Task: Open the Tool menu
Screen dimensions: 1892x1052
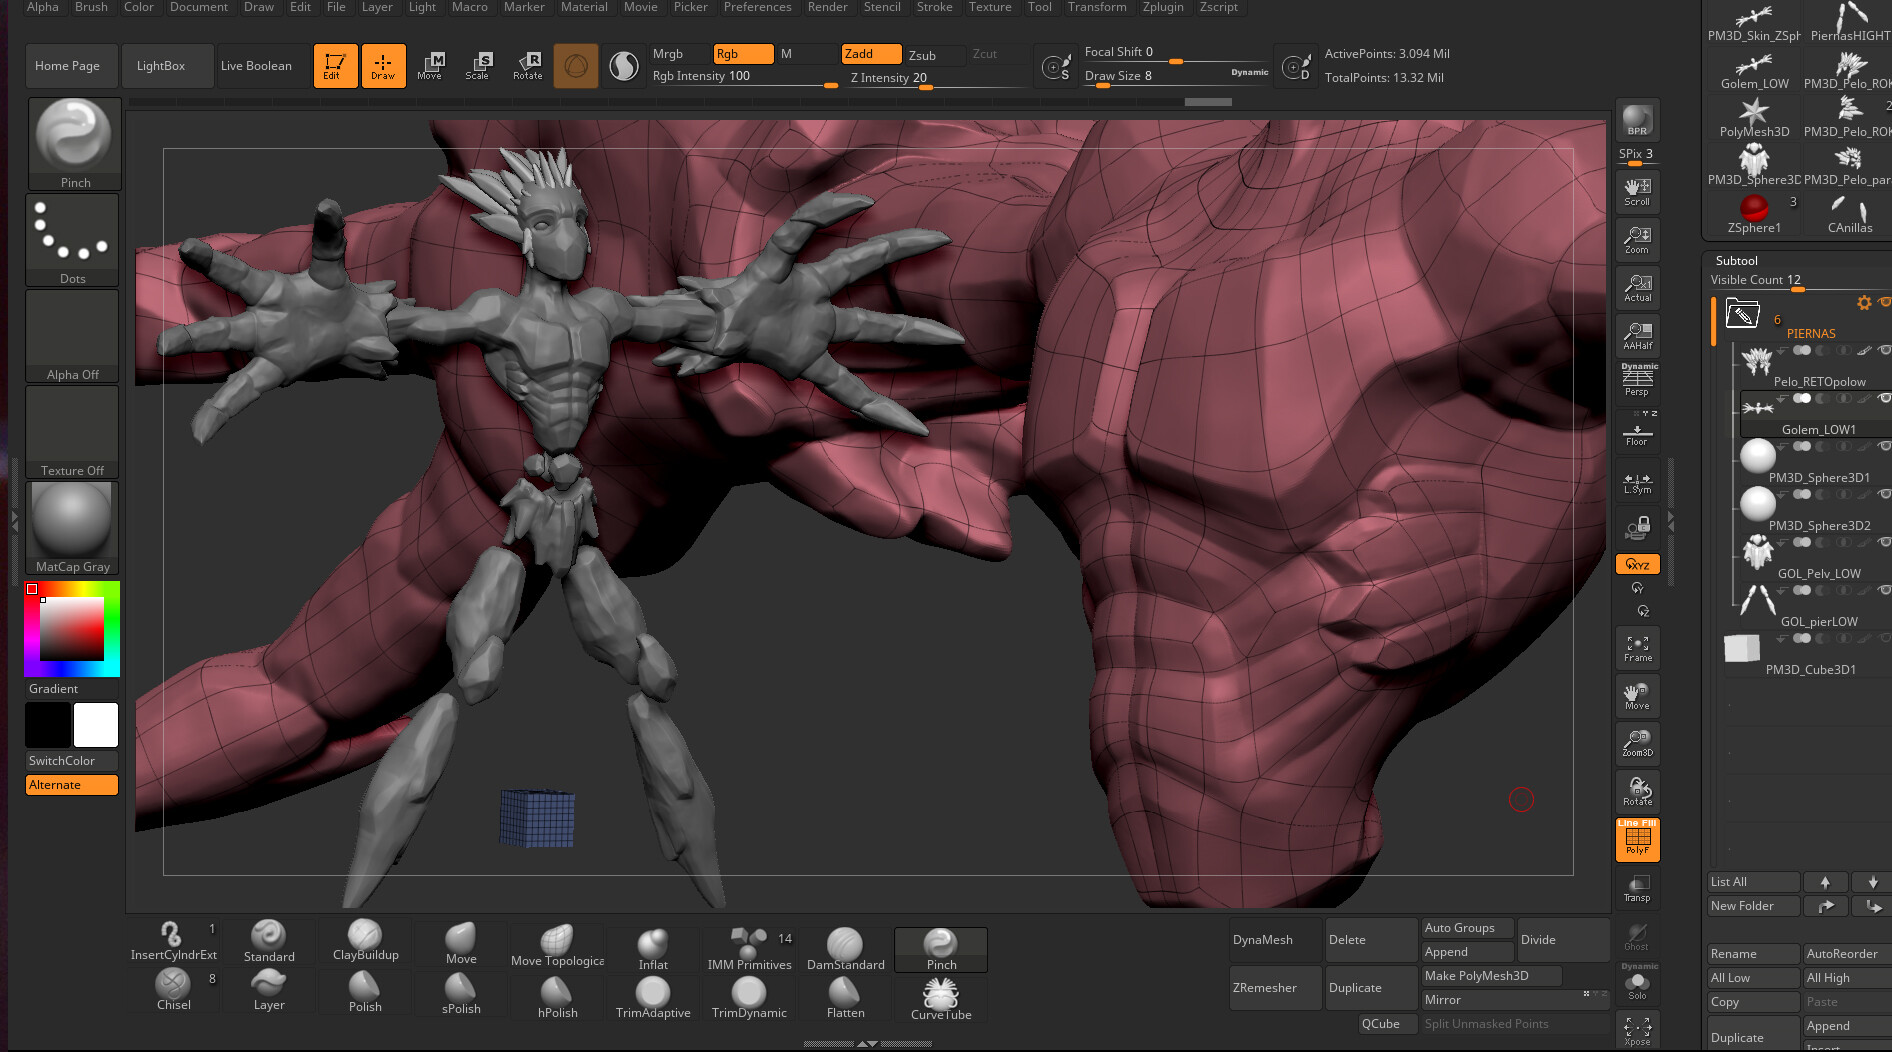Action: point(1039,7)
